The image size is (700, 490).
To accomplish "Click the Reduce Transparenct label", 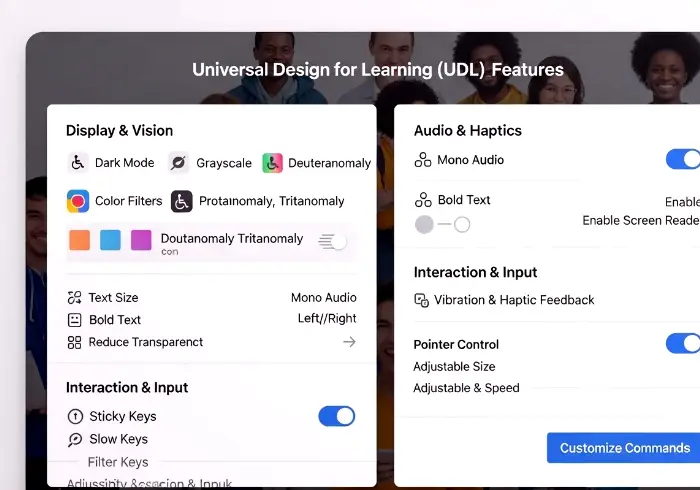I will pyautogui.click(x=146, y=342).
